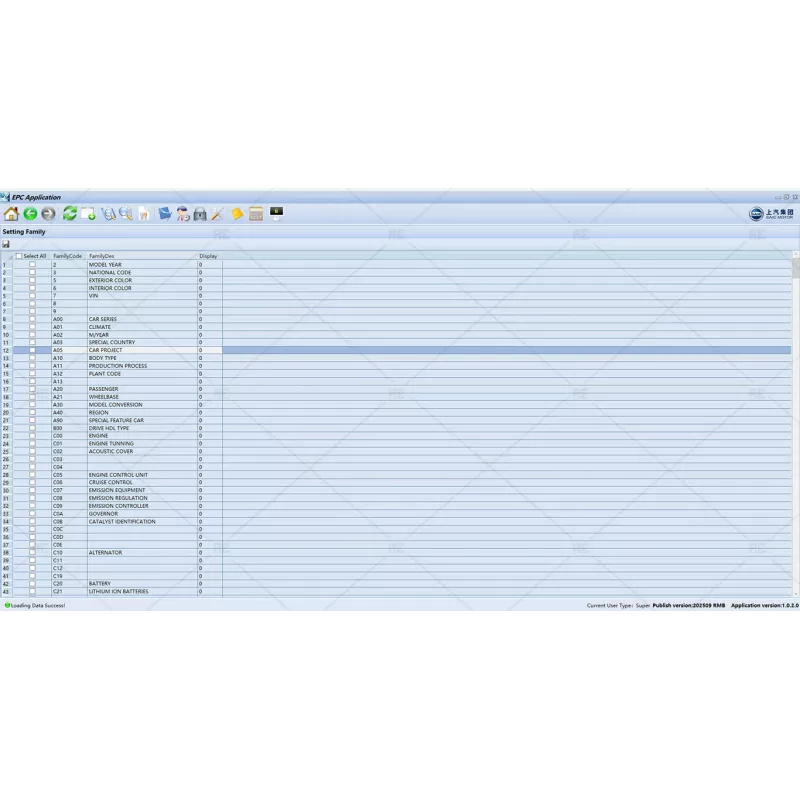Sort by the FamilyCode column header

point(67,256)
